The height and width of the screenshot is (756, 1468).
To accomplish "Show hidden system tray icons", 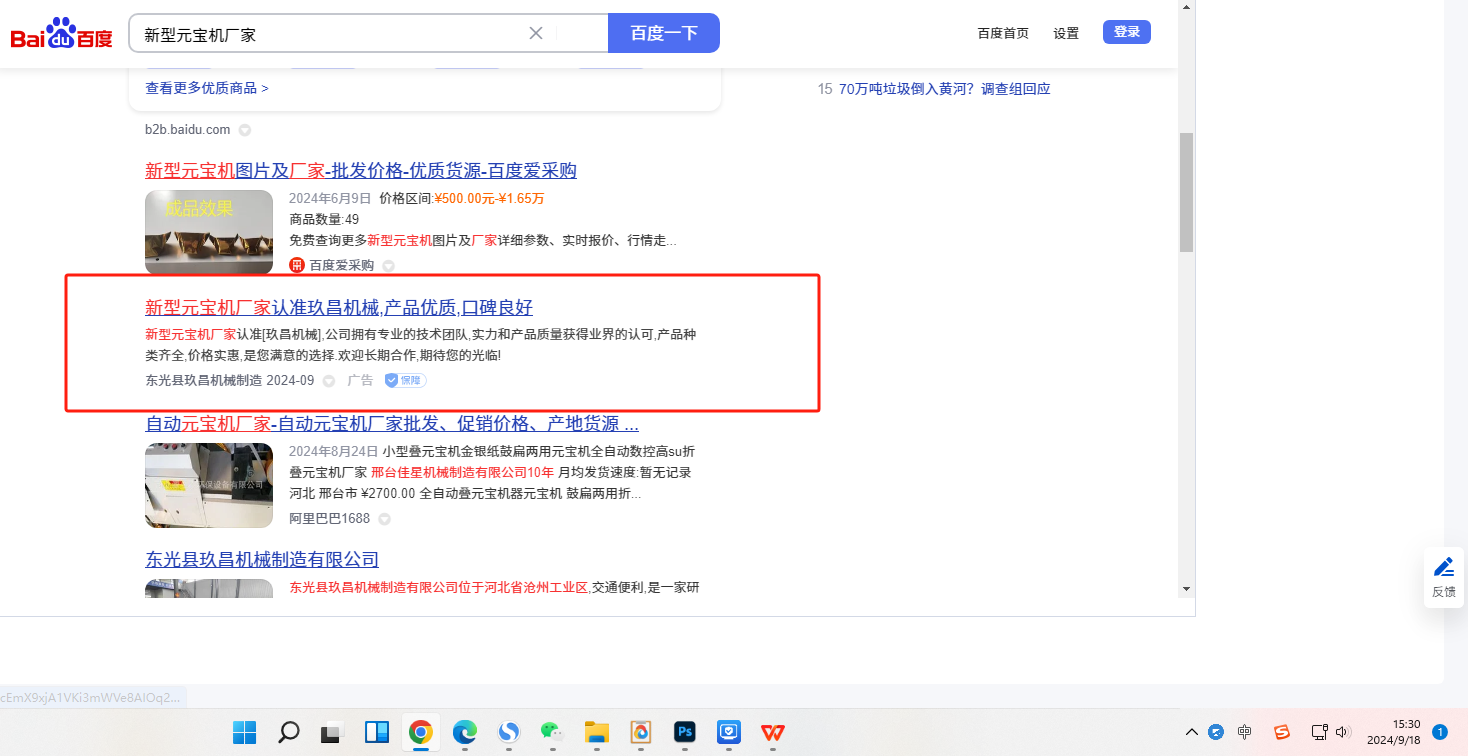I will [1191, 732].
